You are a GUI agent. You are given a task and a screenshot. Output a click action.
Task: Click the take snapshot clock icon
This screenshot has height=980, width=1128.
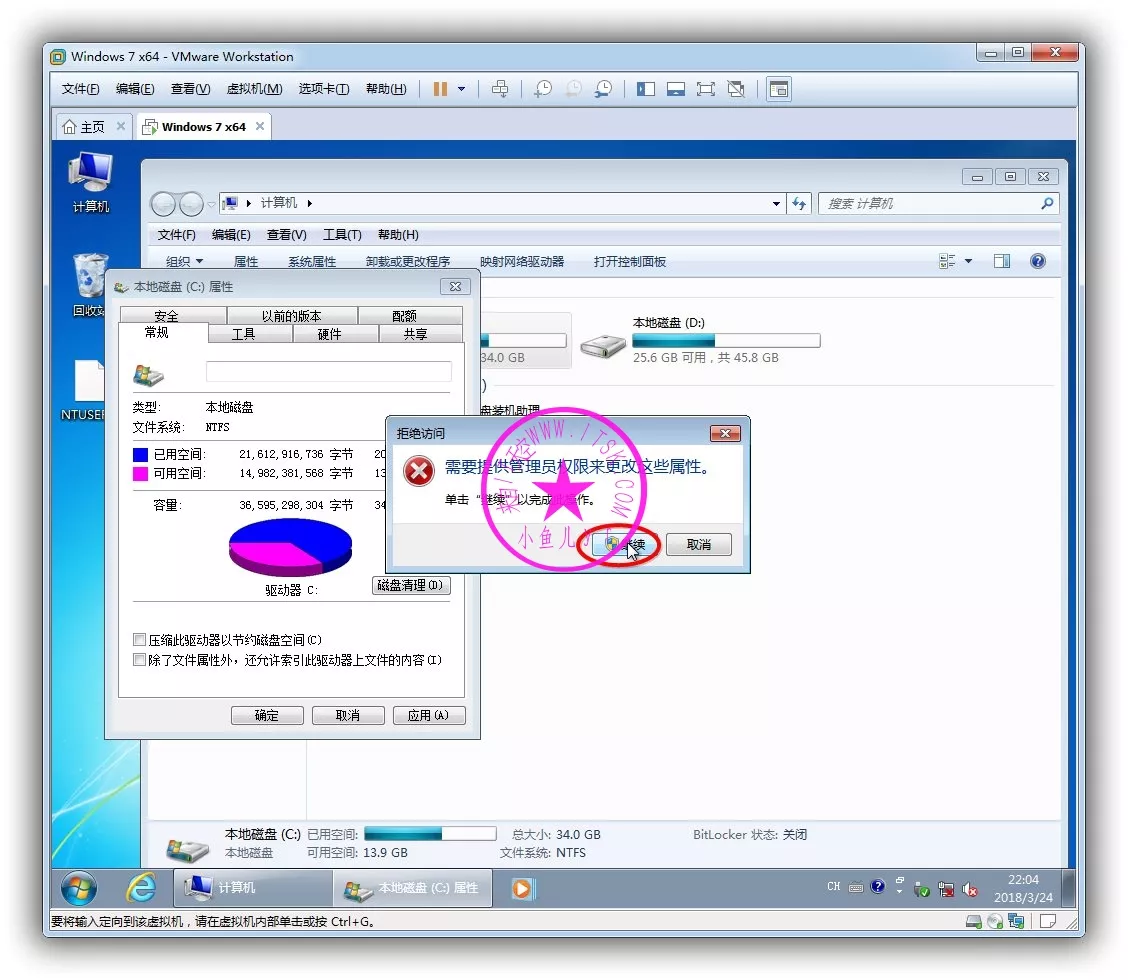pos(542,89)
